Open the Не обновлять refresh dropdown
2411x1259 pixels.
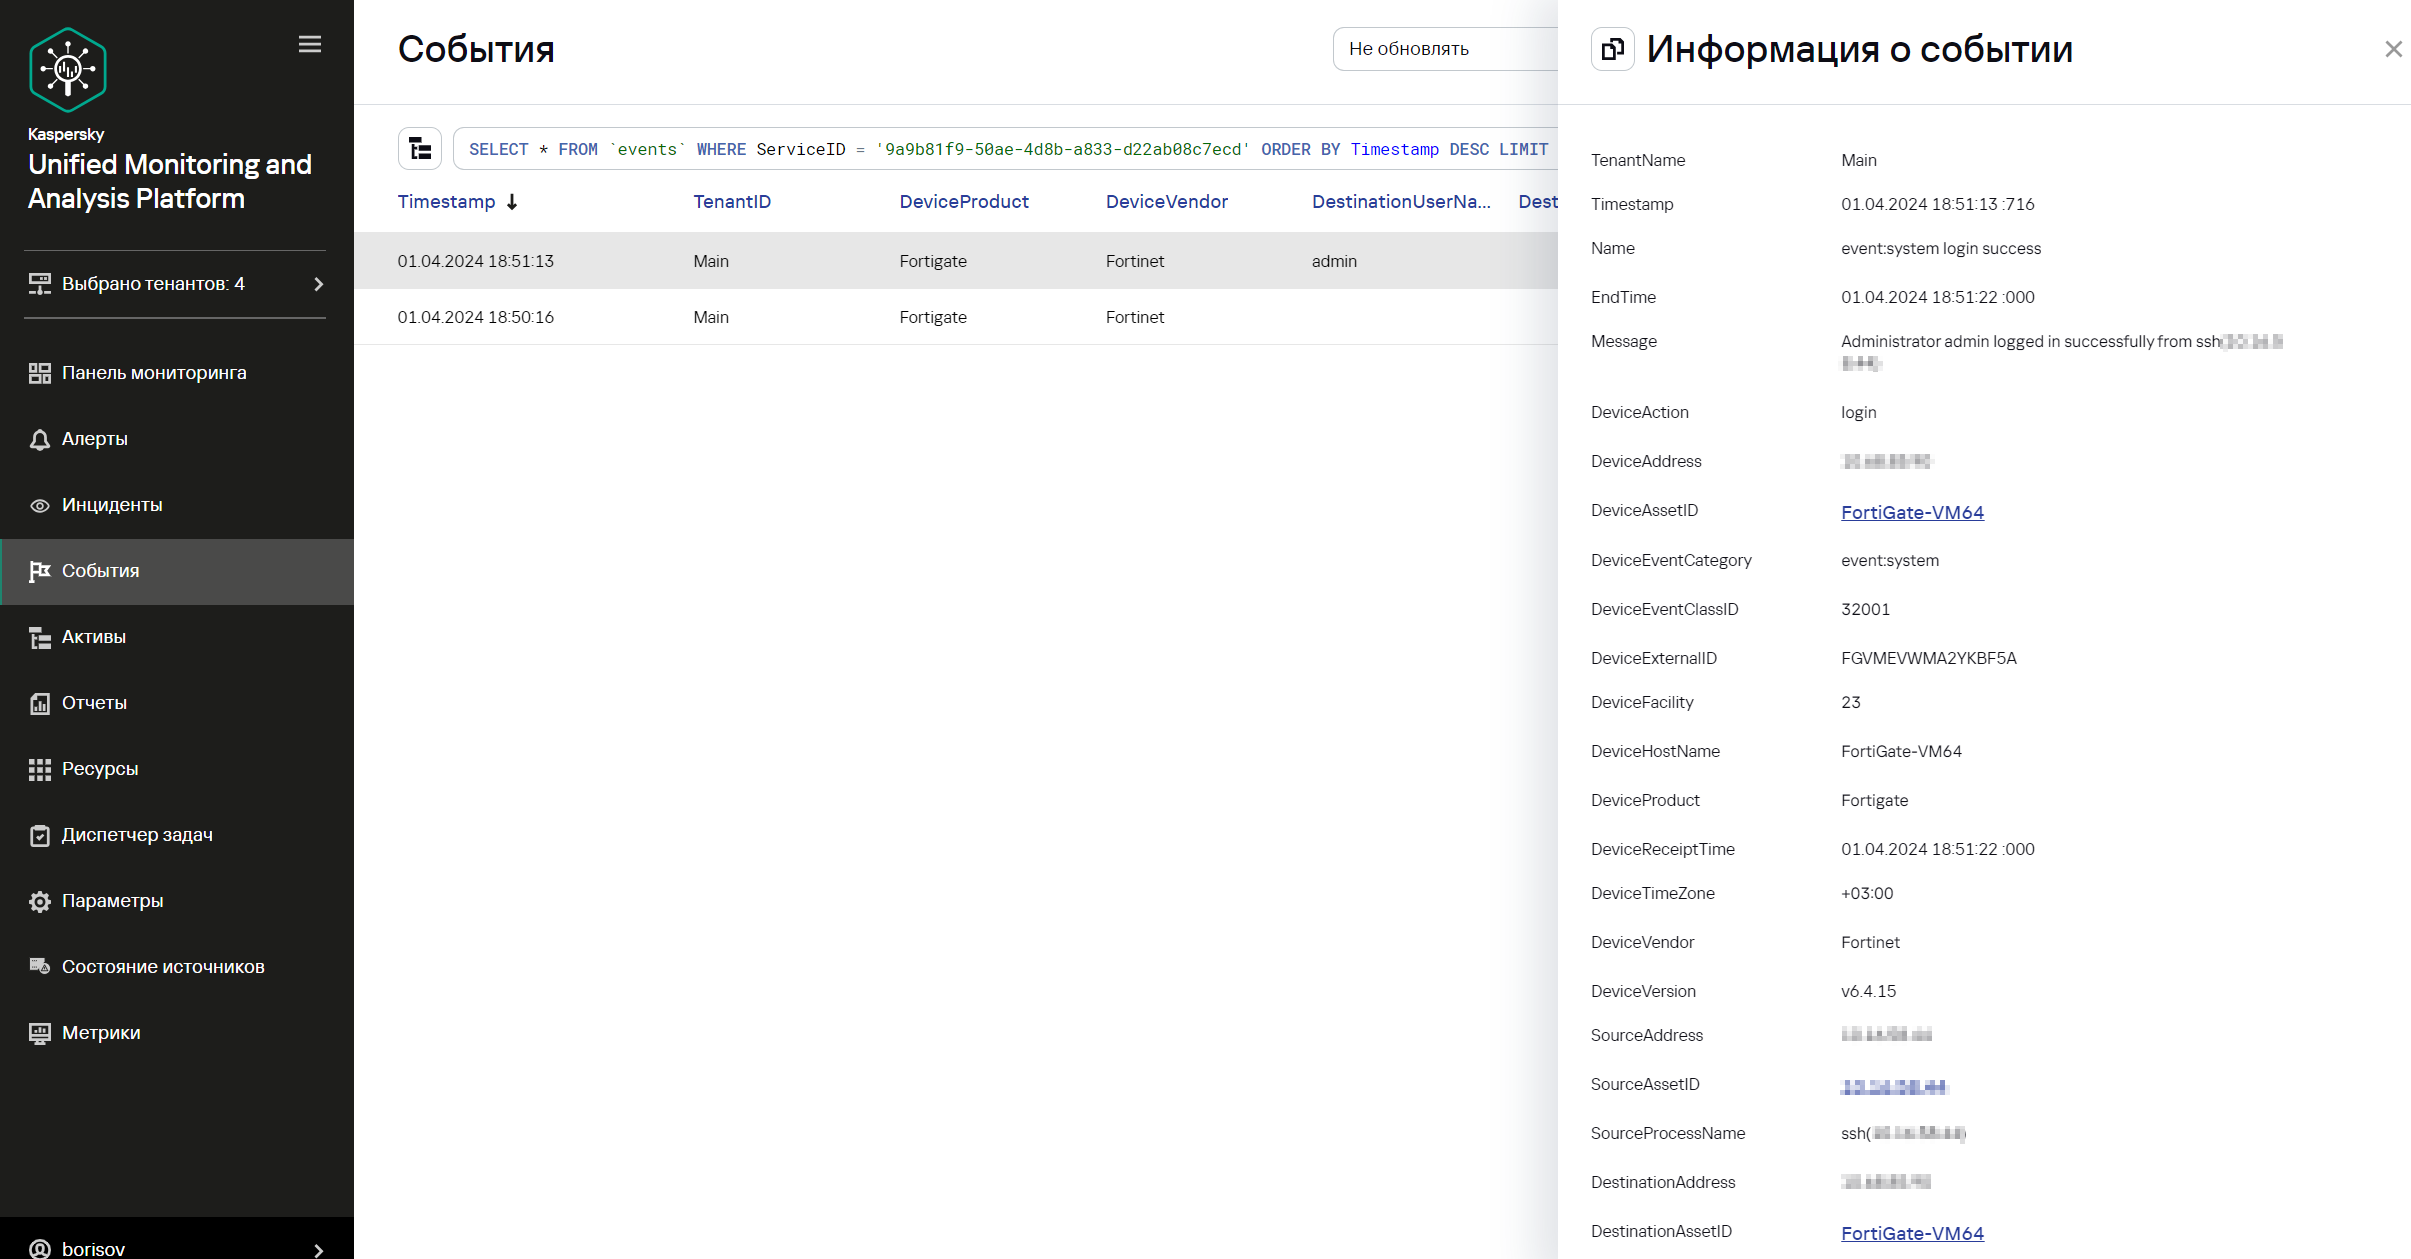click(x=1445, y=49)
